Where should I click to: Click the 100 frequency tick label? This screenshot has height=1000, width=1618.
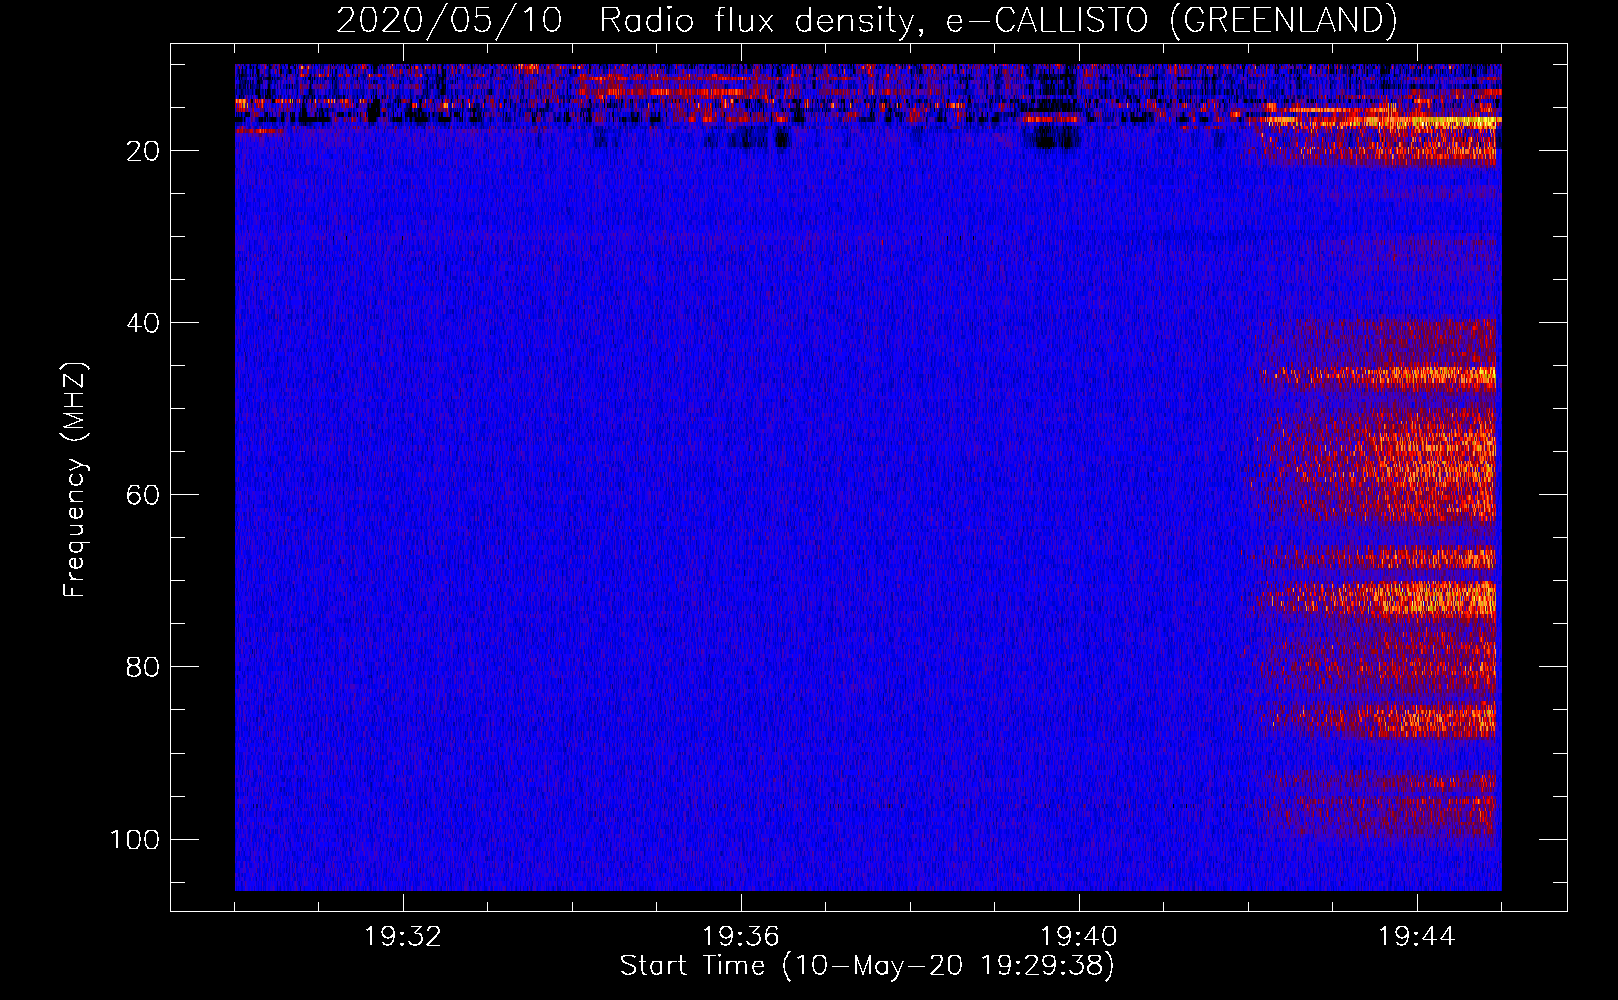tap(135, 839)
